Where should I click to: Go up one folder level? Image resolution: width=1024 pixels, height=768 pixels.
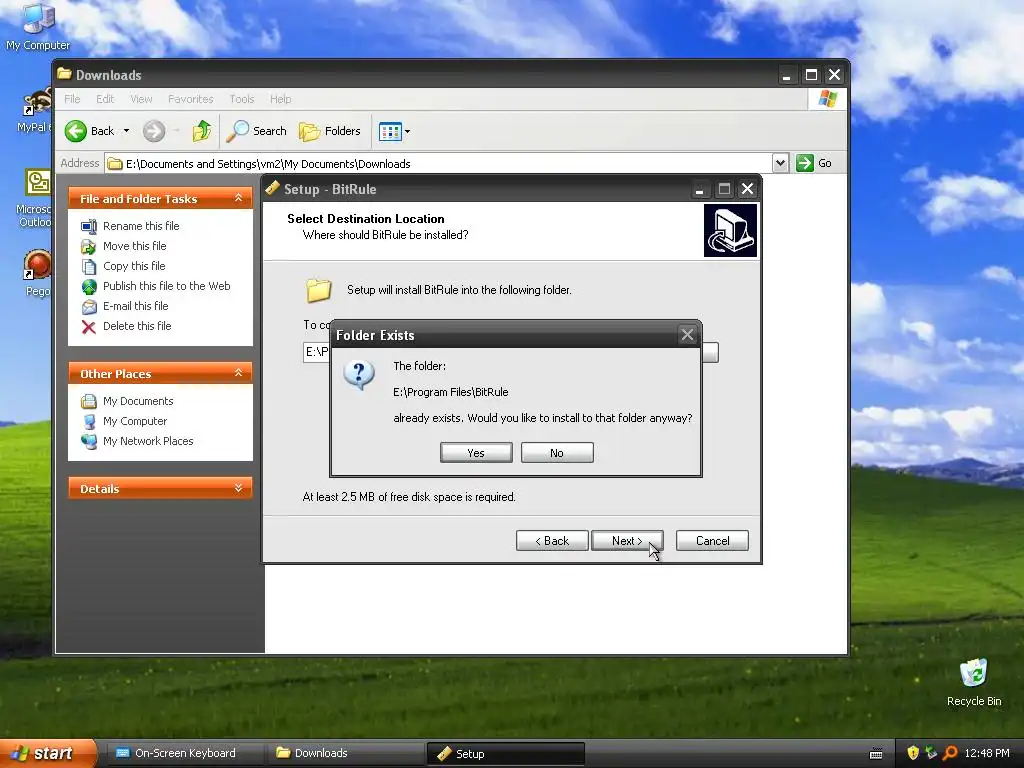(202, 131)
